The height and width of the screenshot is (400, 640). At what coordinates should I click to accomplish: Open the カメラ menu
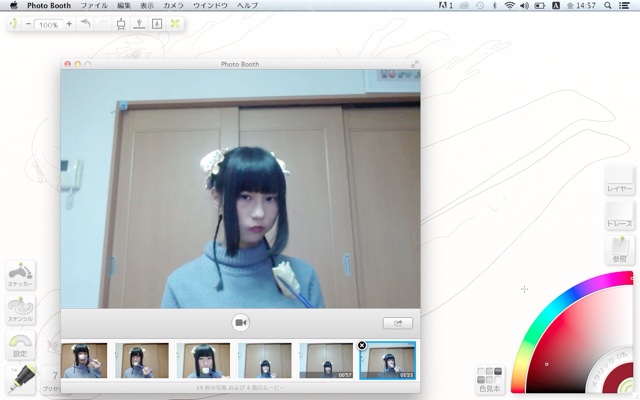coord(173,5)
